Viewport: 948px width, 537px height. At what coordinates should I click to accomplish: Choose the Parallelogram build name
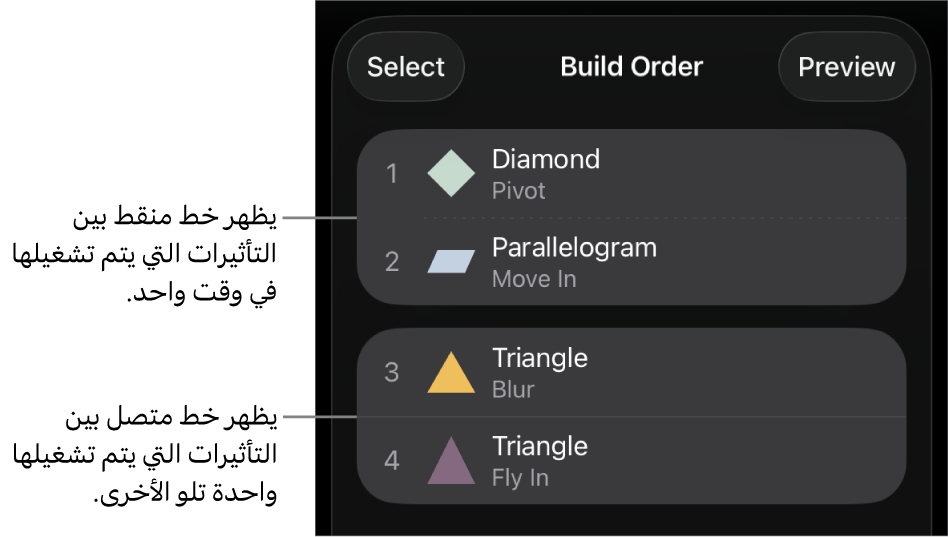click(574, 247)
